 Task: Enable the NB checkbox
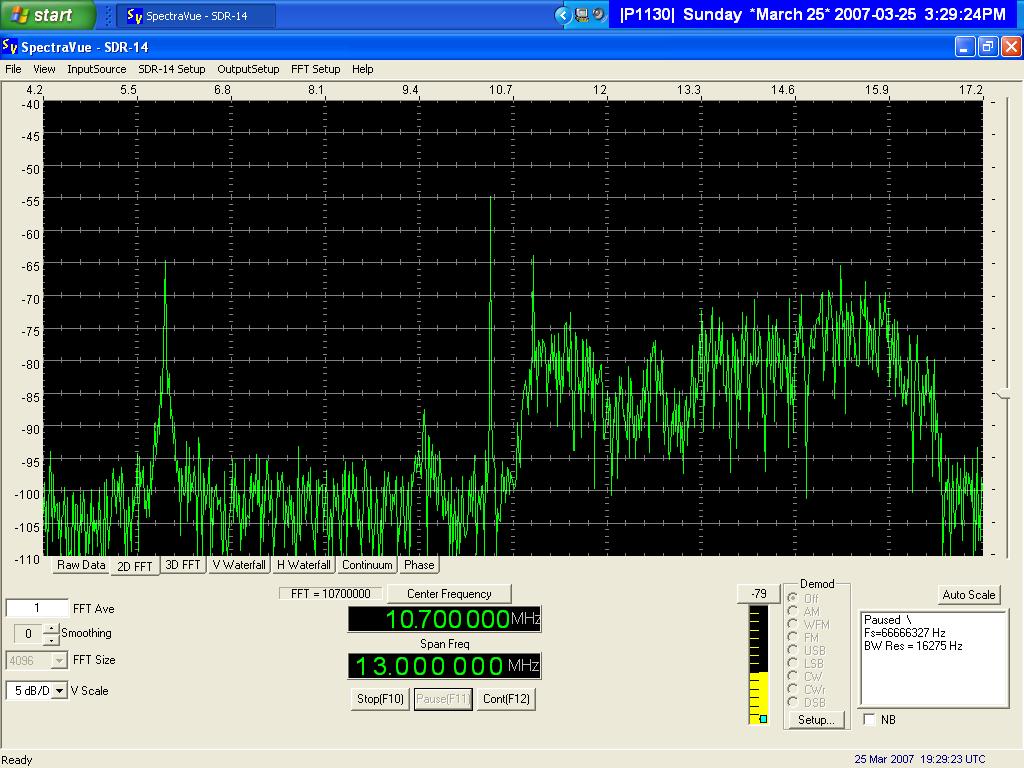(868, 720)
